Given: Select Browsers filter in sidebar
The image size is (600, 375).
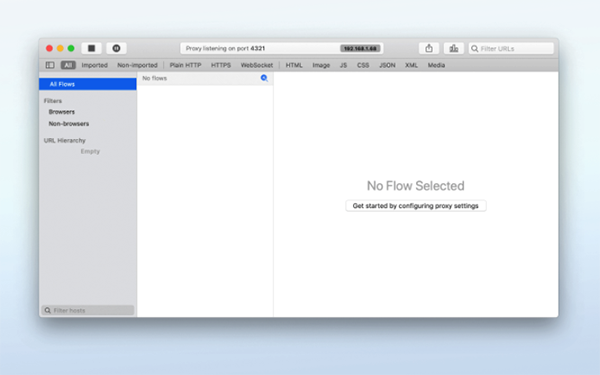Looking at the screenshot, I should [x=62, y=112].
